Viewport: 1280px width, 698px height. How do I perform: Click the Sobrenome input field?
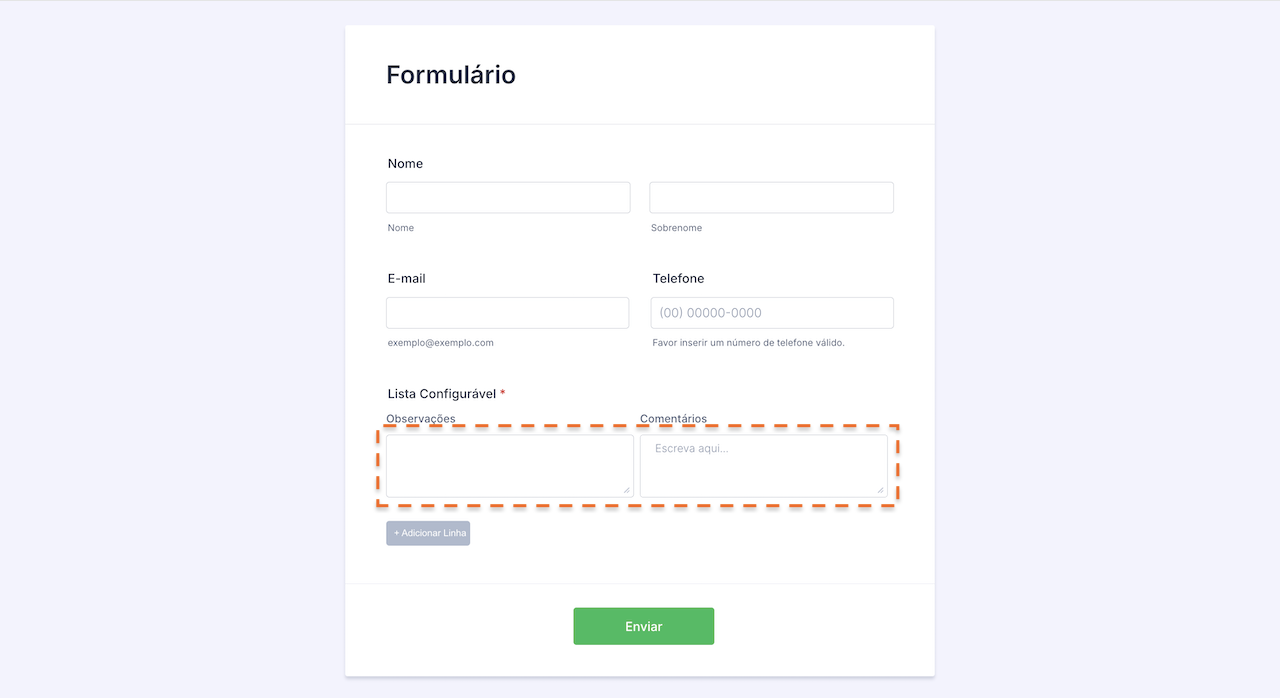pos(771,197)
